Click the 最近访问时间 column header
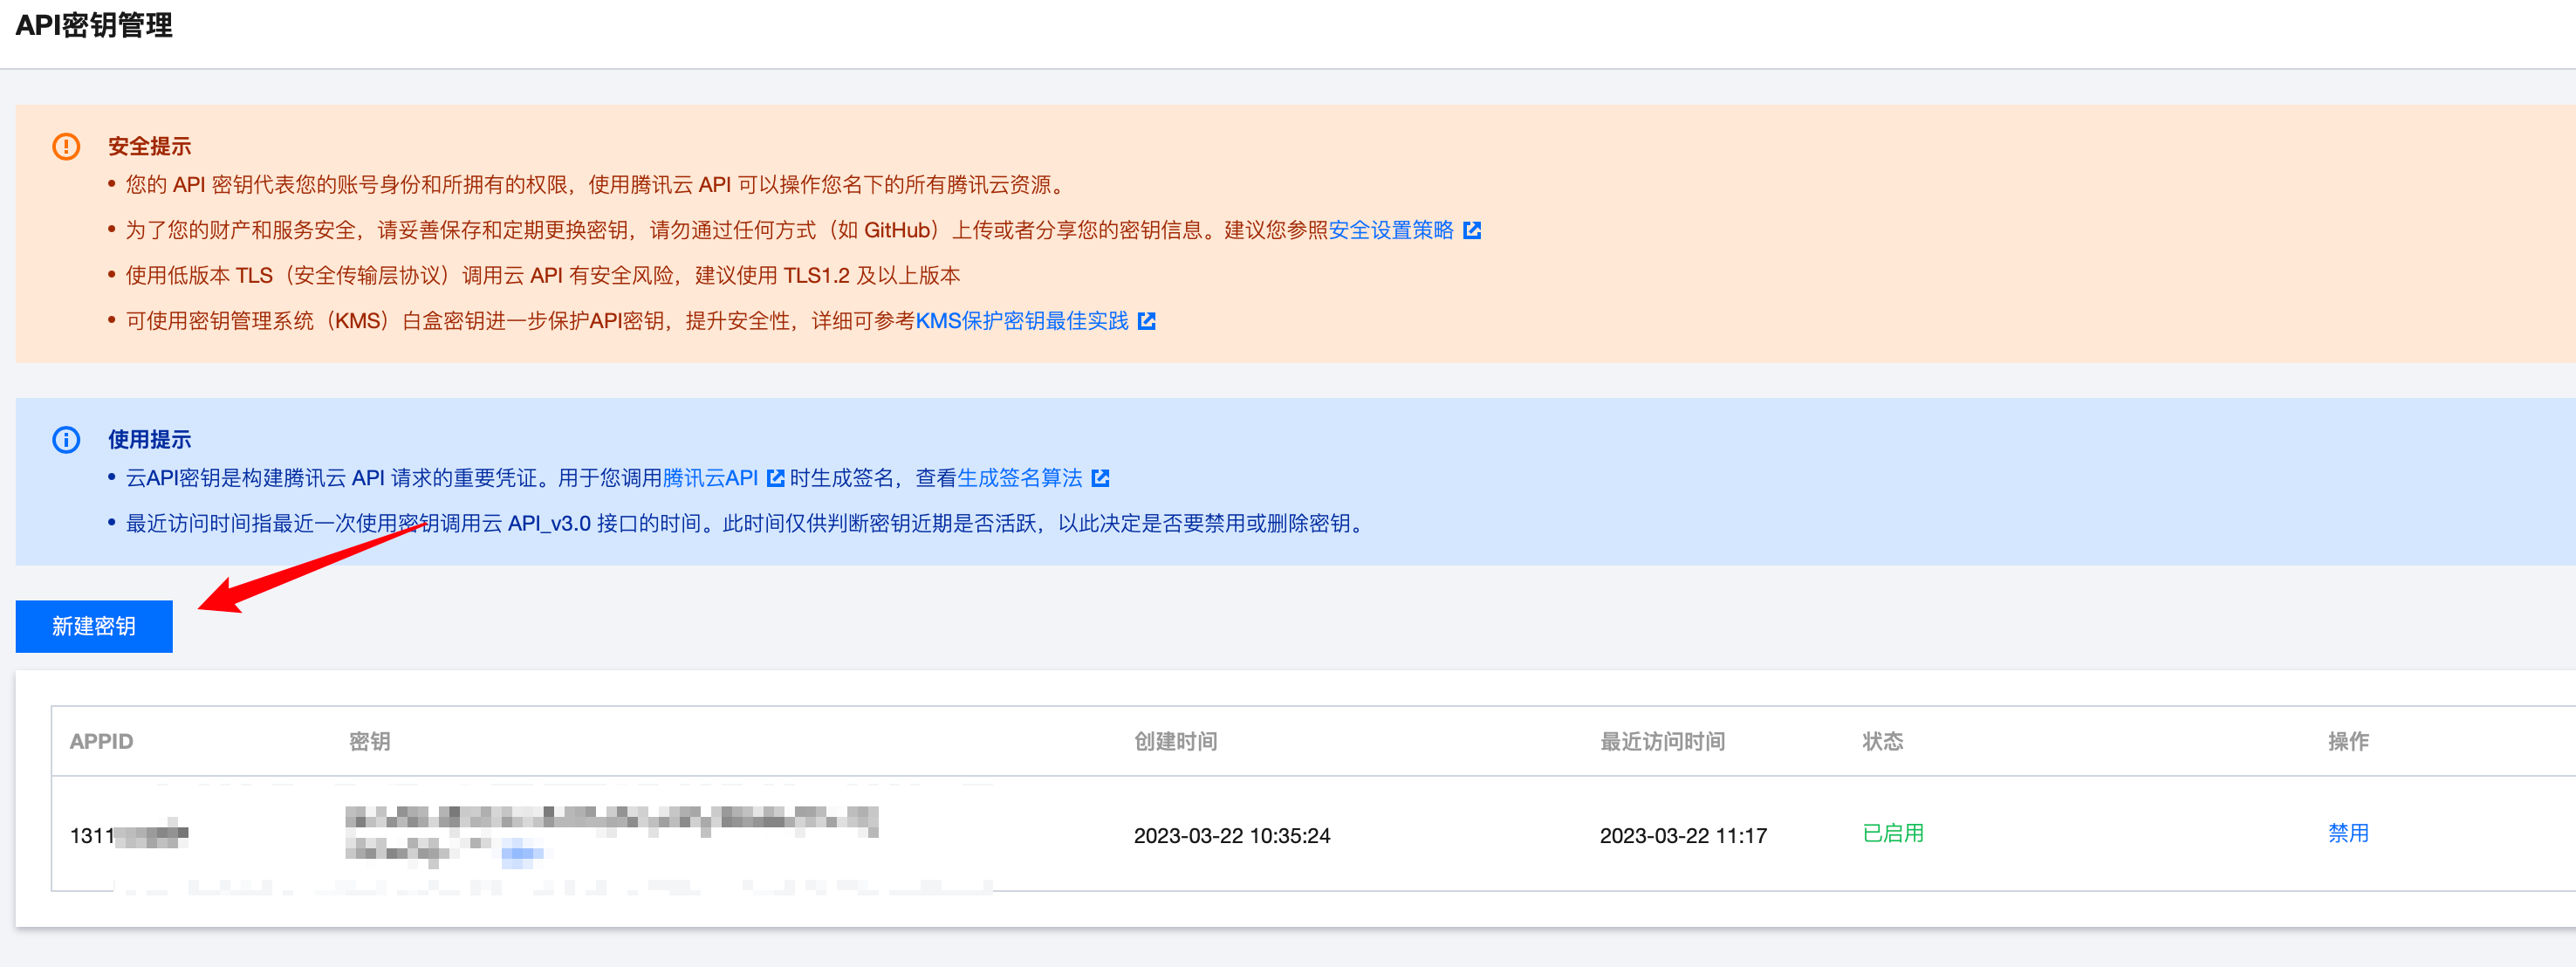Image resolution: width=2576 pixels, height=967 pixels. tap(1662, 741)
